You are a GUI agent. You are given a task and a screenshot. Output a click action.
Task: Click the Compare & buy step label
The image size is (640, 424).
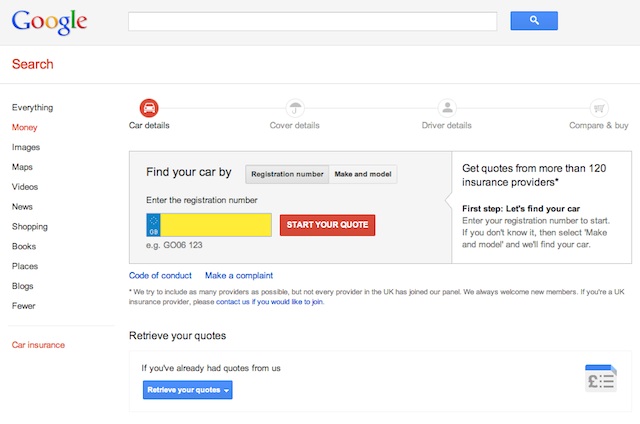(599, 125)
